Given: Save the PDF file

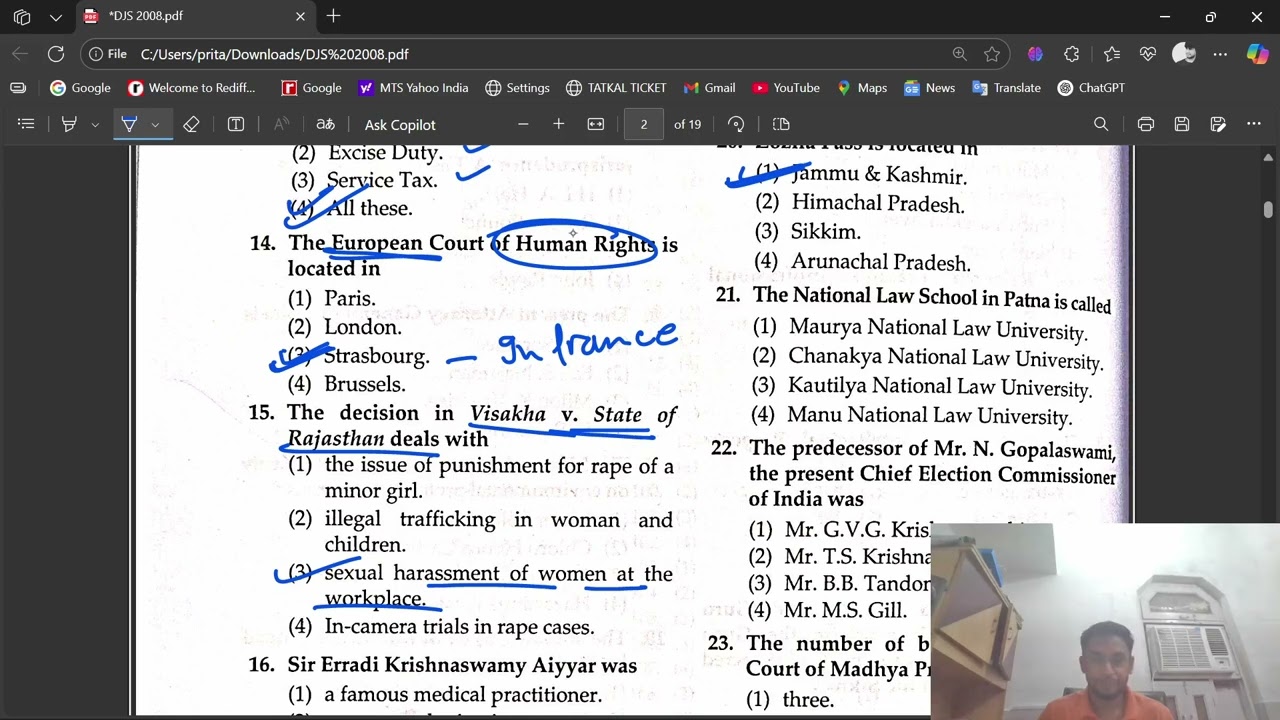Looking at the screenshot, I should click(1182, 124).
